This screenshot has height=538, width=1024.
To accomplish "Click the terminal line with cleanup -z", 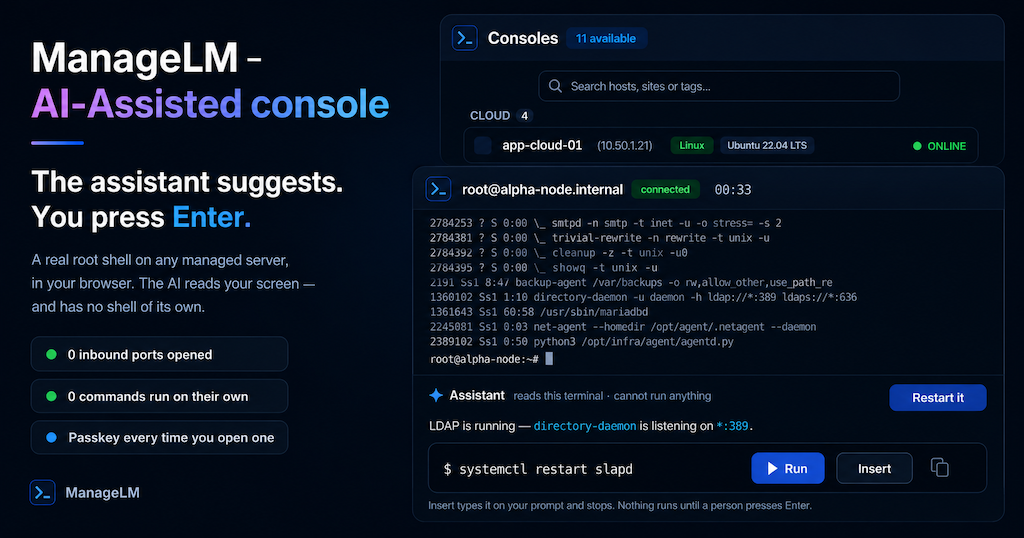I will [558, 253].
